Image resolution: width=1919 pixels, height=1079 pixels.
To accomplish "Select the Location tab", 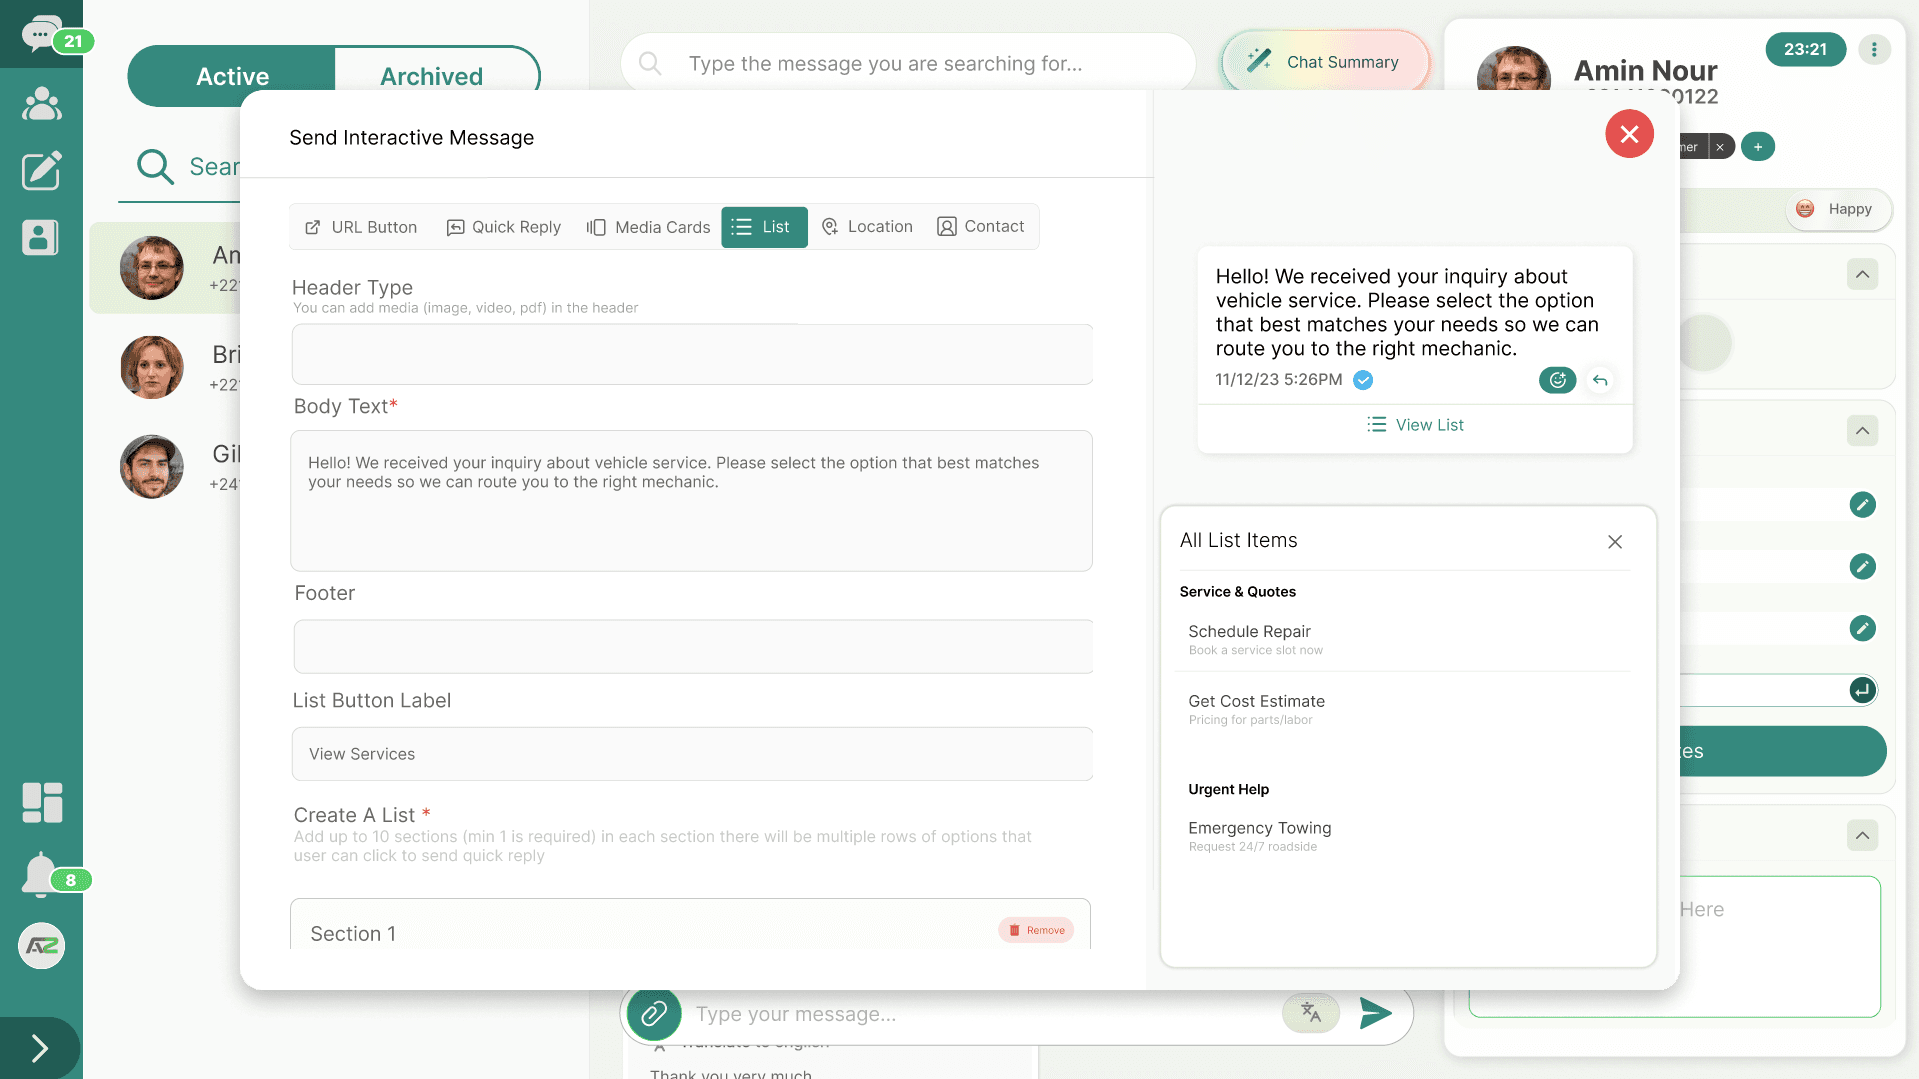I will [x=867, y=227].
